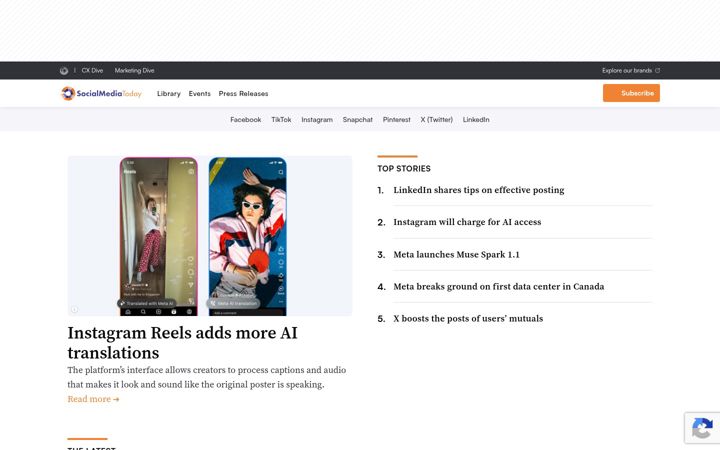The image size is (720, 450).
Task: Click the Industry Dive globe icon
Action: (64, 71)
